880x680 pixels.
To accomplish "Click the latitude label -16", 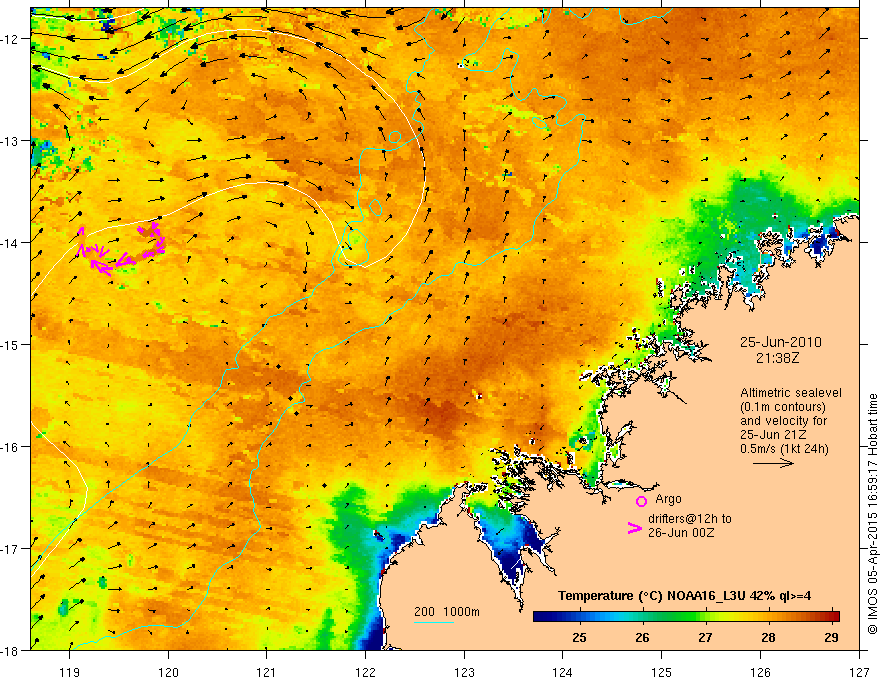I will click(x=11, y=447).
